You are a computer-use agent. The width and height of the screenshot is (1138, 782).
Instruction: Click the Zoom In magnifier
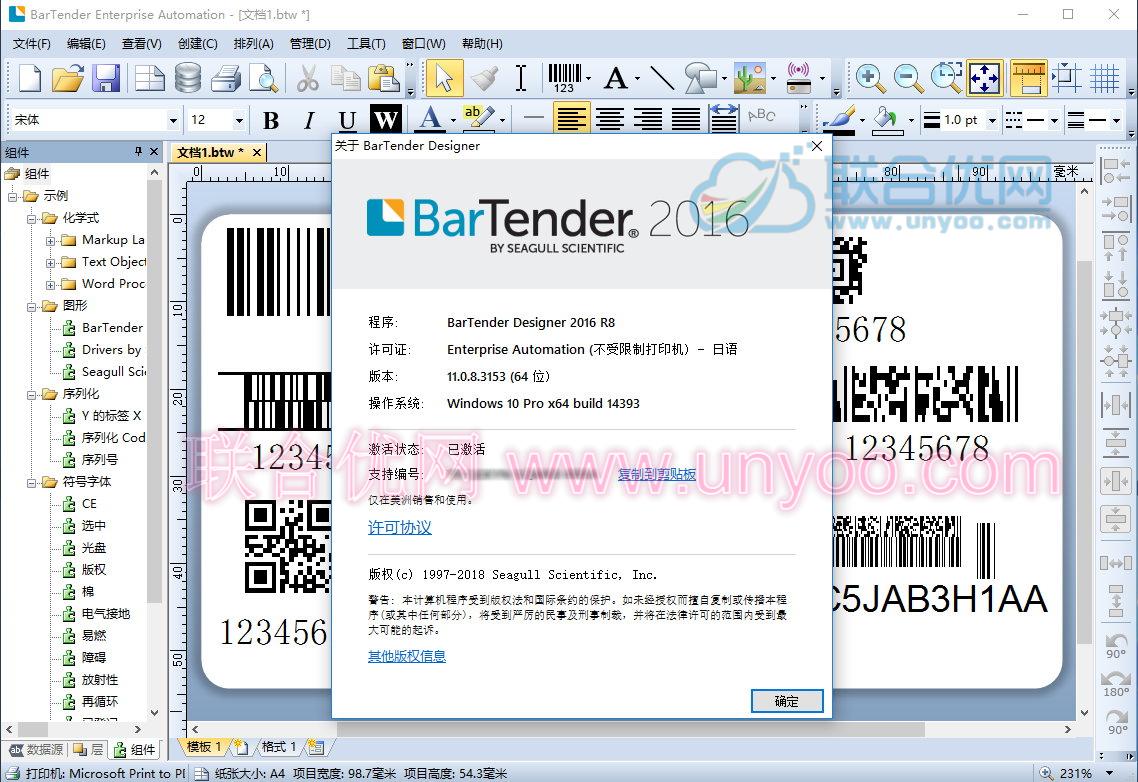[x=869, y=78]
